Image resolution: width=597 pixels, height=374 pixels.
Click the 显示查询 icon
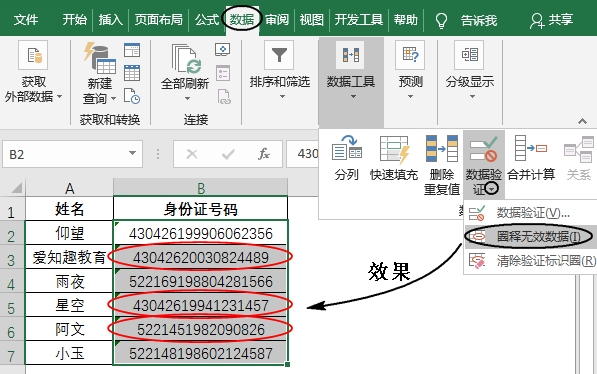(132, 50)
